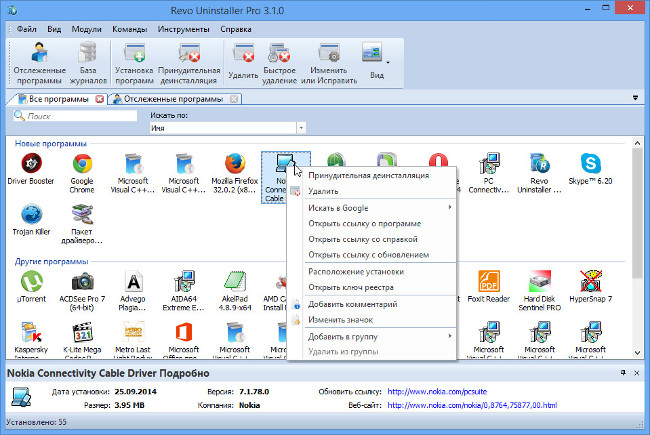Open the Logs Database (База журналов) tool
Viewport: 650px width, 435px height.
coord(88,63)
